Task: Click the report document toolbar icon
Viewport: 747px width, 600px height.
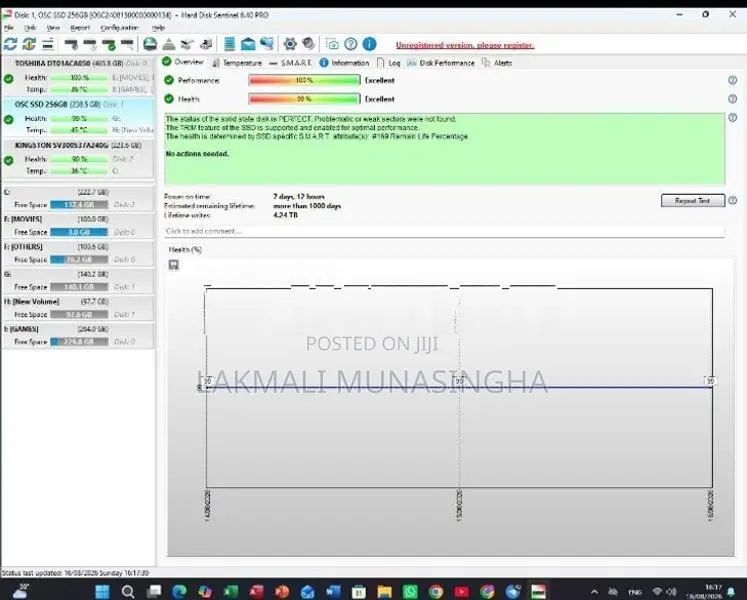Action: pos(229,44)
